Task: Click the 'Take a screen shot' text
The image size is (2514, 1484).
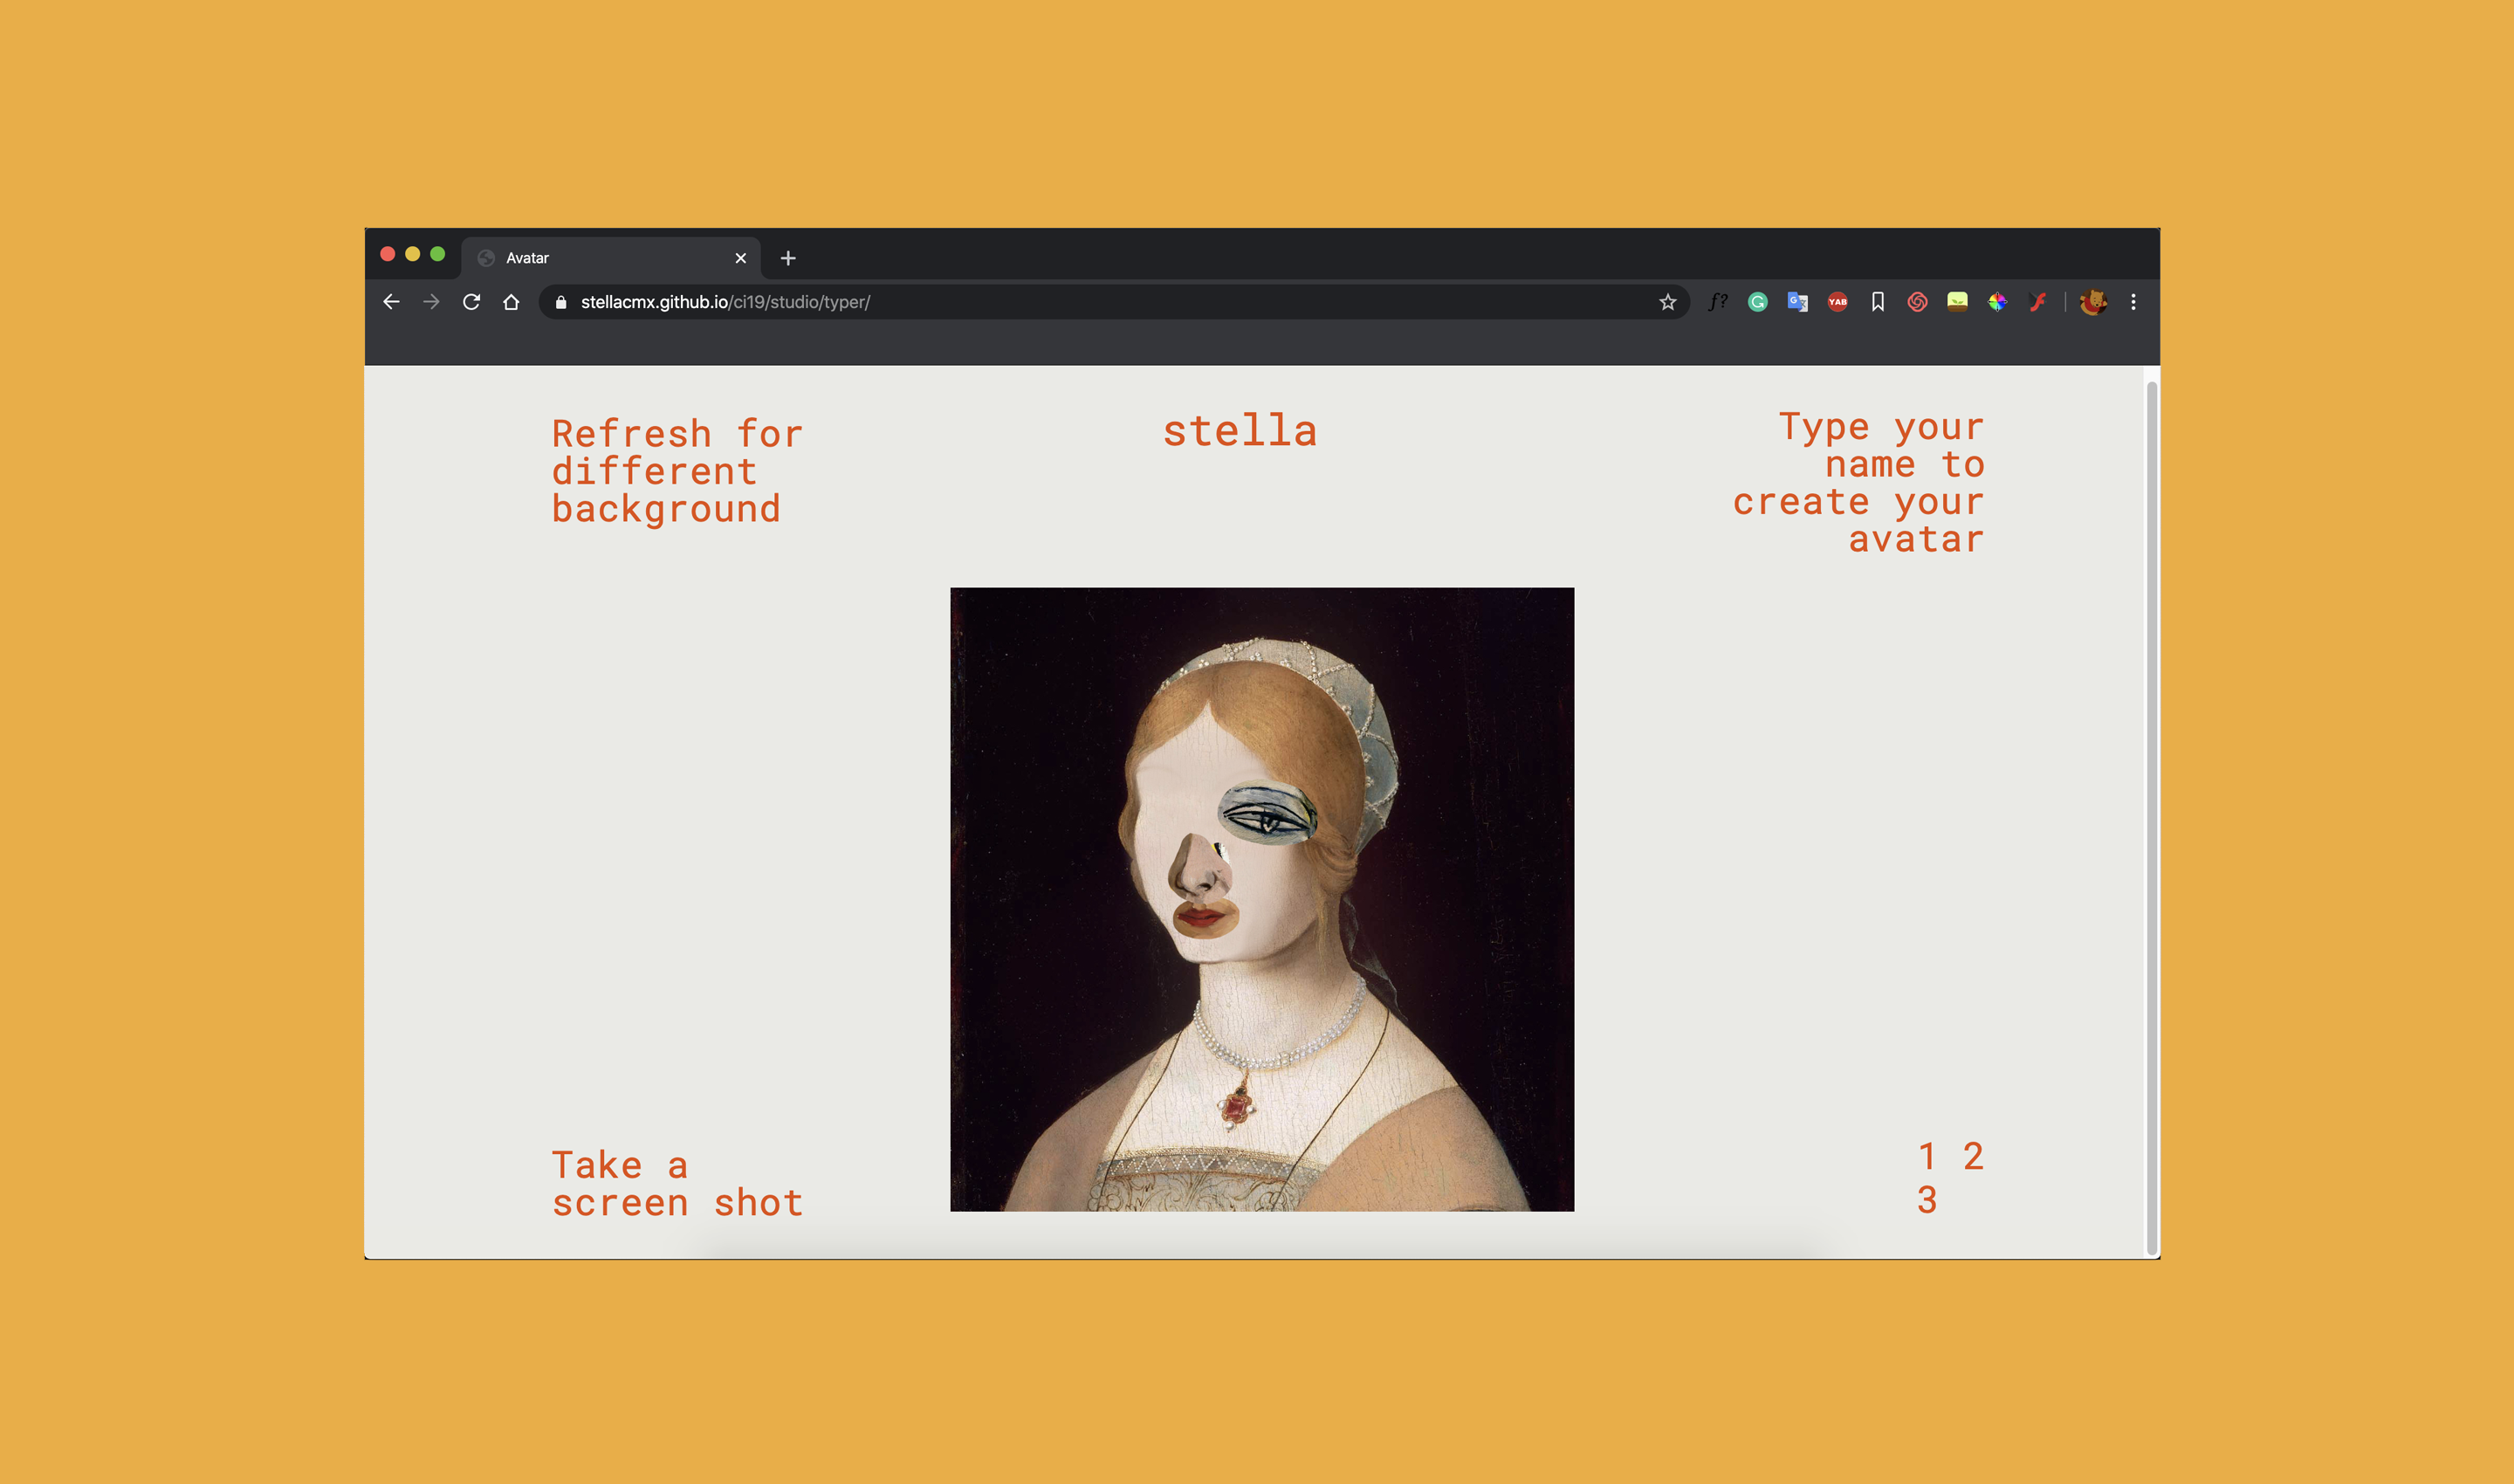Action: click(x=677, y=1184)
